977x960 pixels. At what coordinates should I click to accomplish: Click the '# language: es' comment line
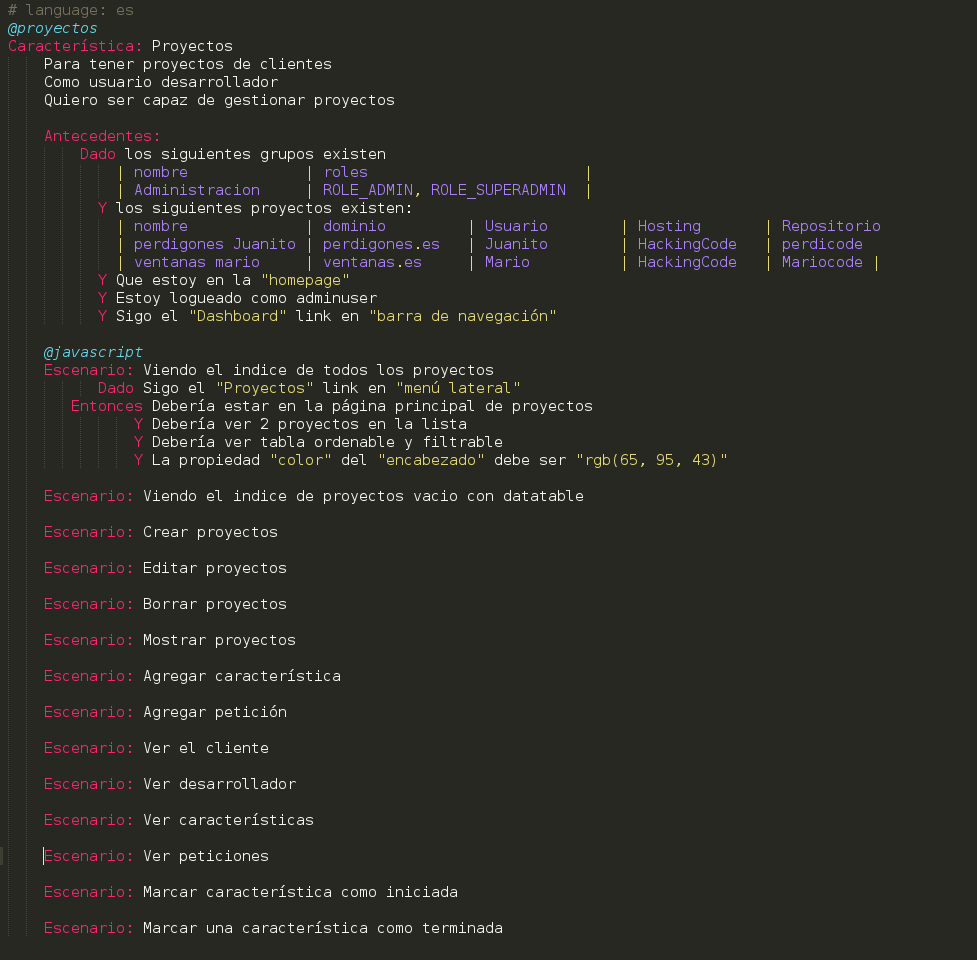[70, 11]
